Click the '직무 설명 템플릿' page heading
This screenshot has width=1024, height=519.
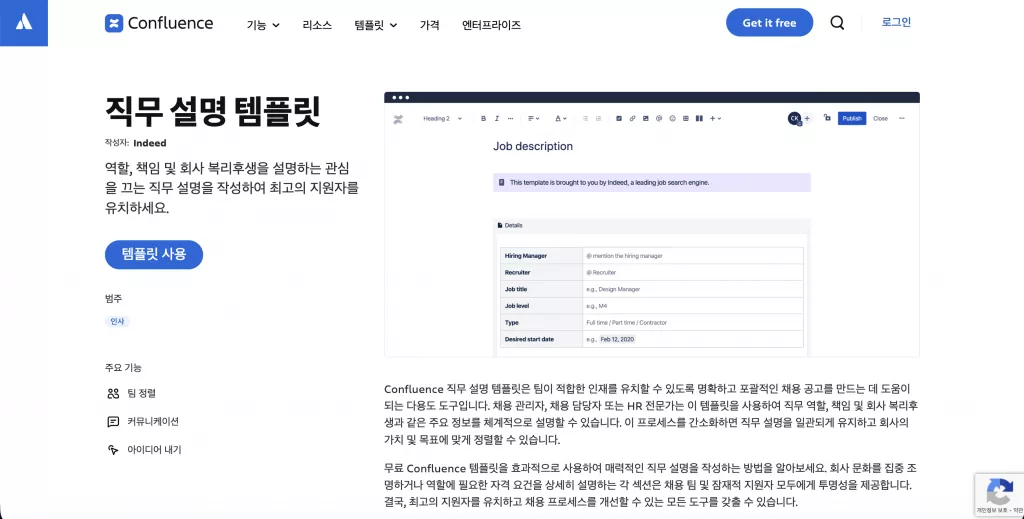click(213, 112)
